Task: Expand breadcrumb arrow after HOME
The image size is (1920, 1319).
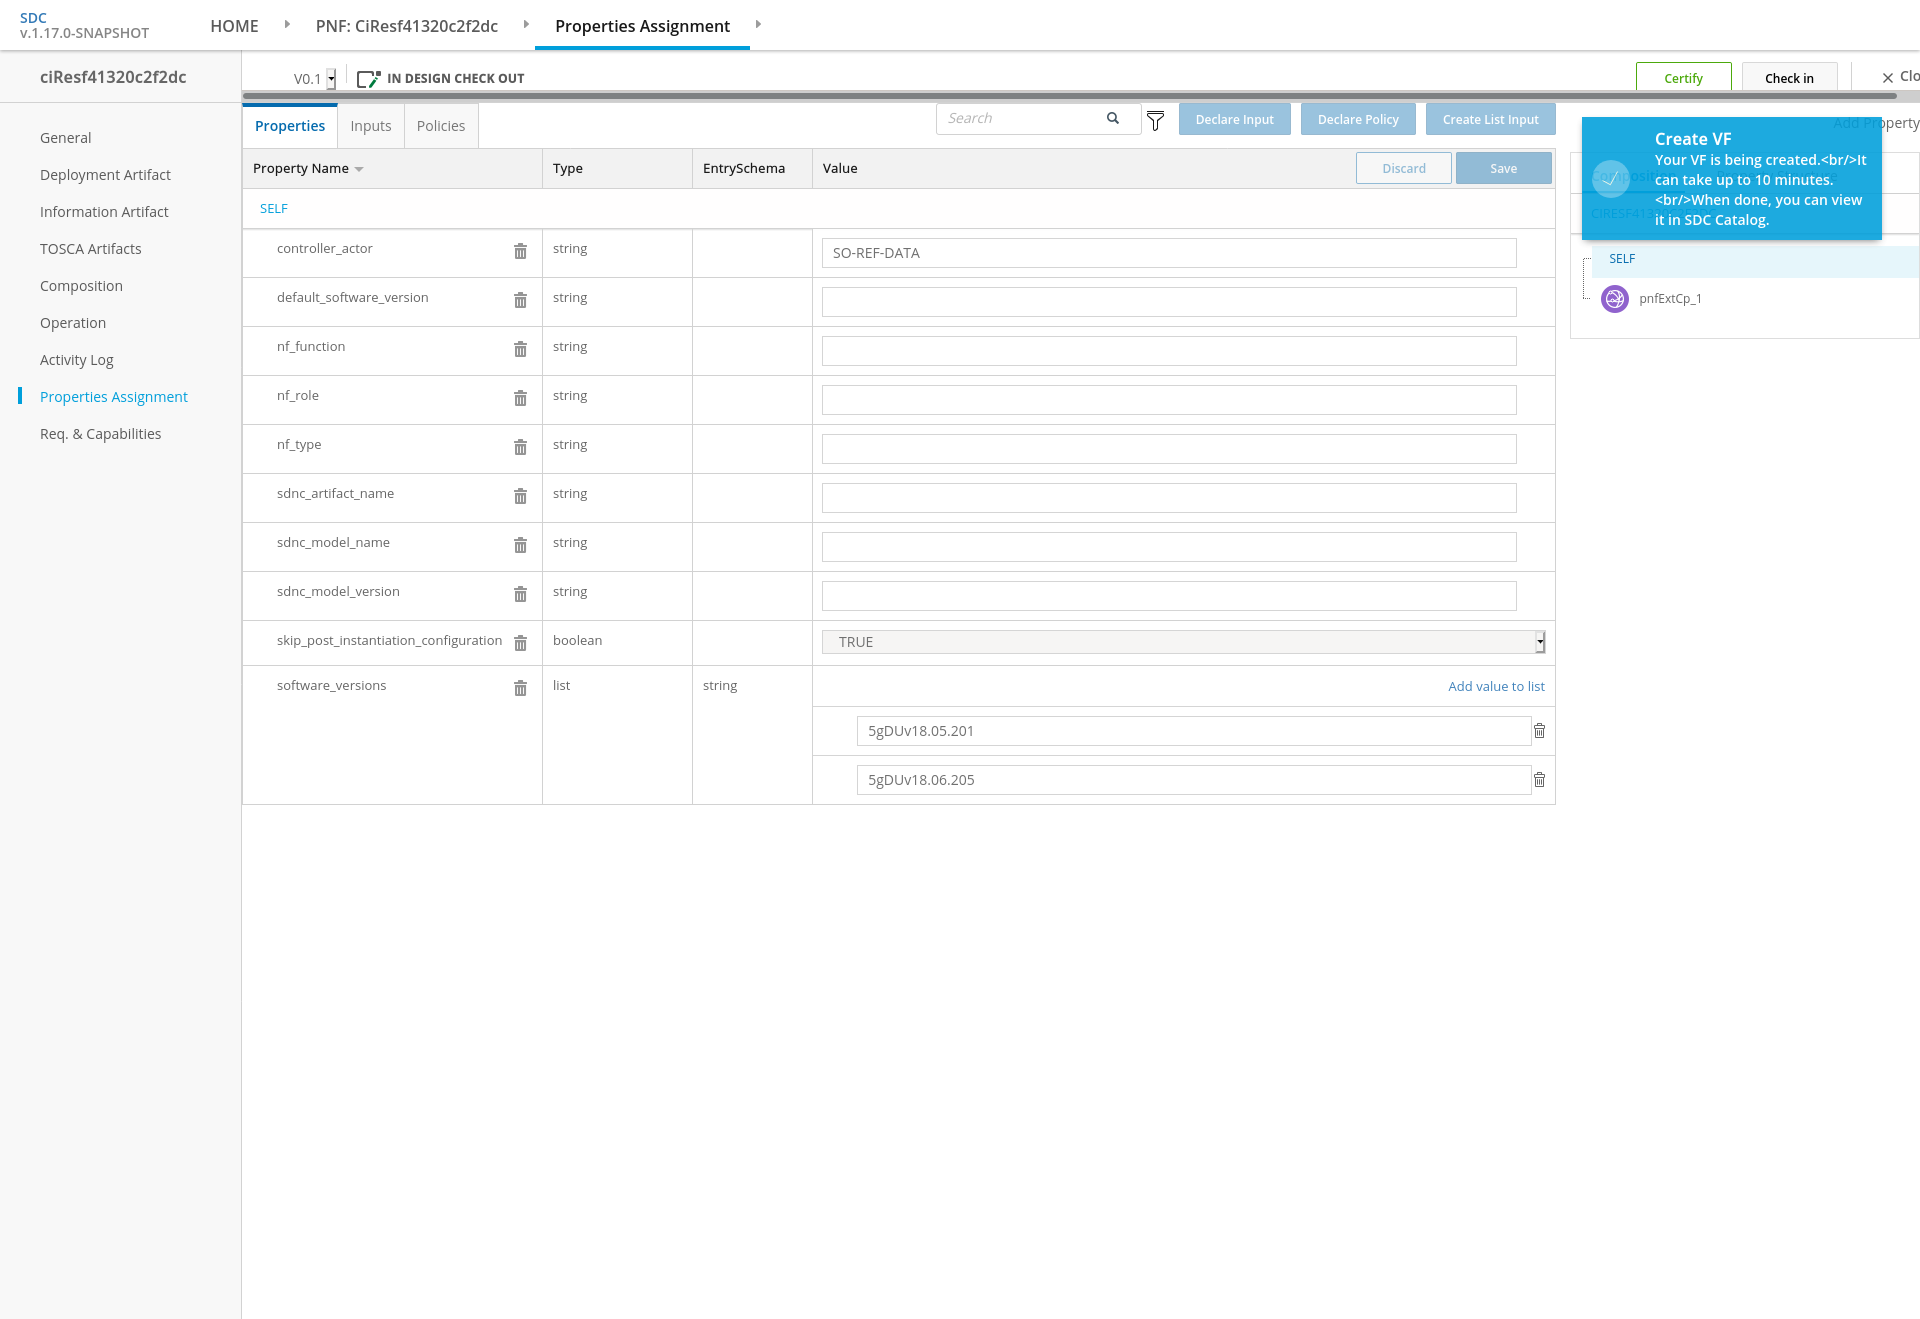Action: [x=287, y=24]
